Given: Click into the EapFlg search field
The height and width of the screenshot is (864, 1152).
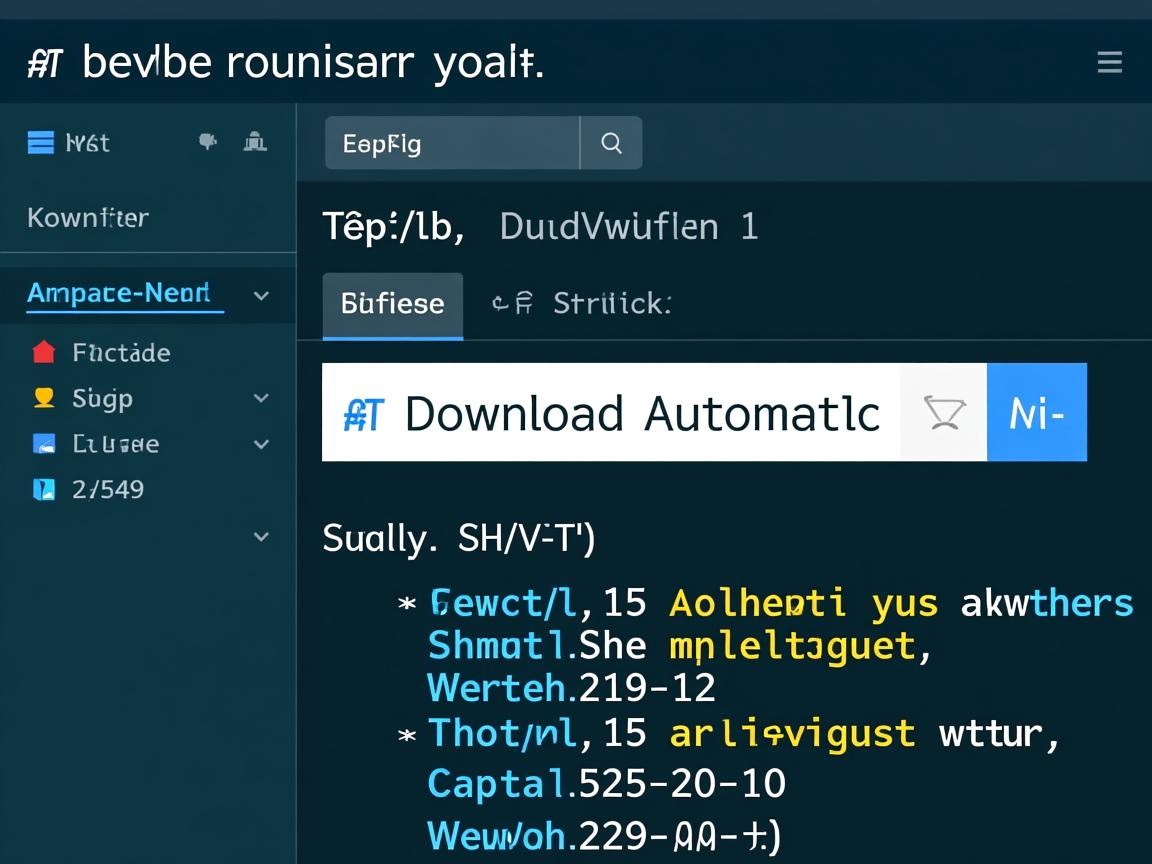Looking at the screenshot, I should (452, 143).
